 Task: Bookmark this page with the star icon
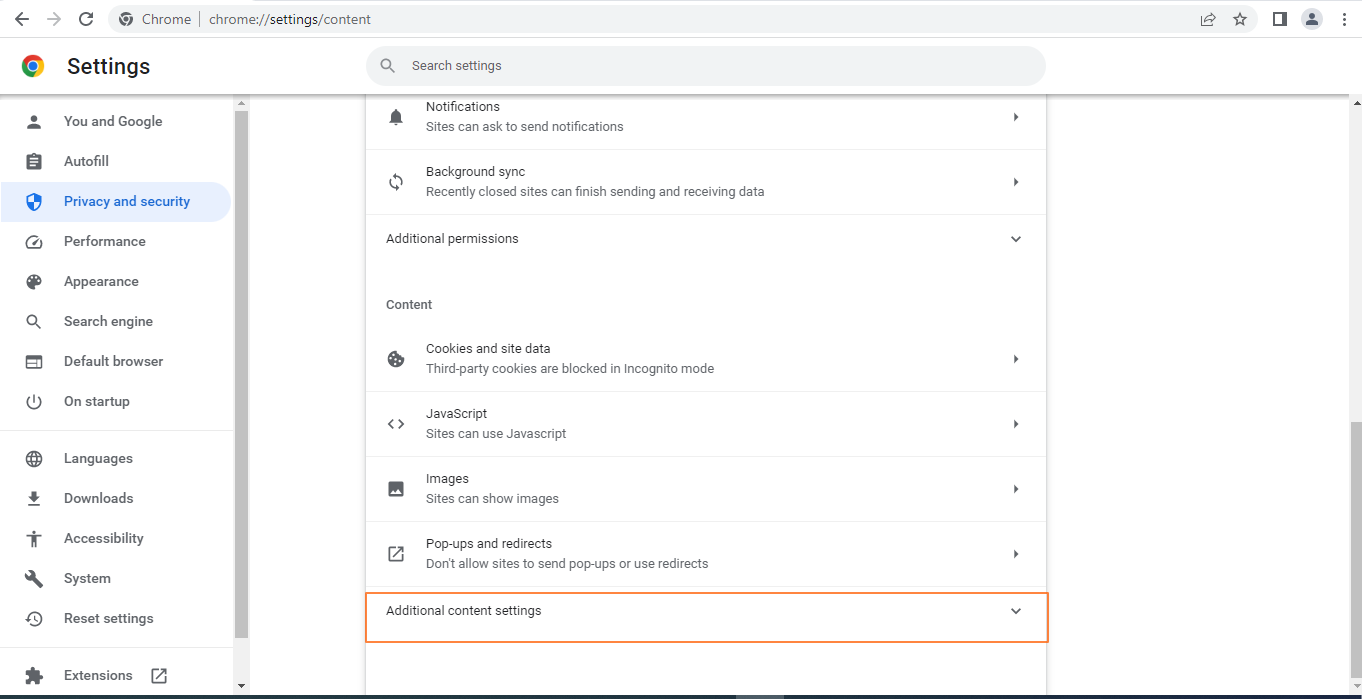click(x=1240, y=19)
